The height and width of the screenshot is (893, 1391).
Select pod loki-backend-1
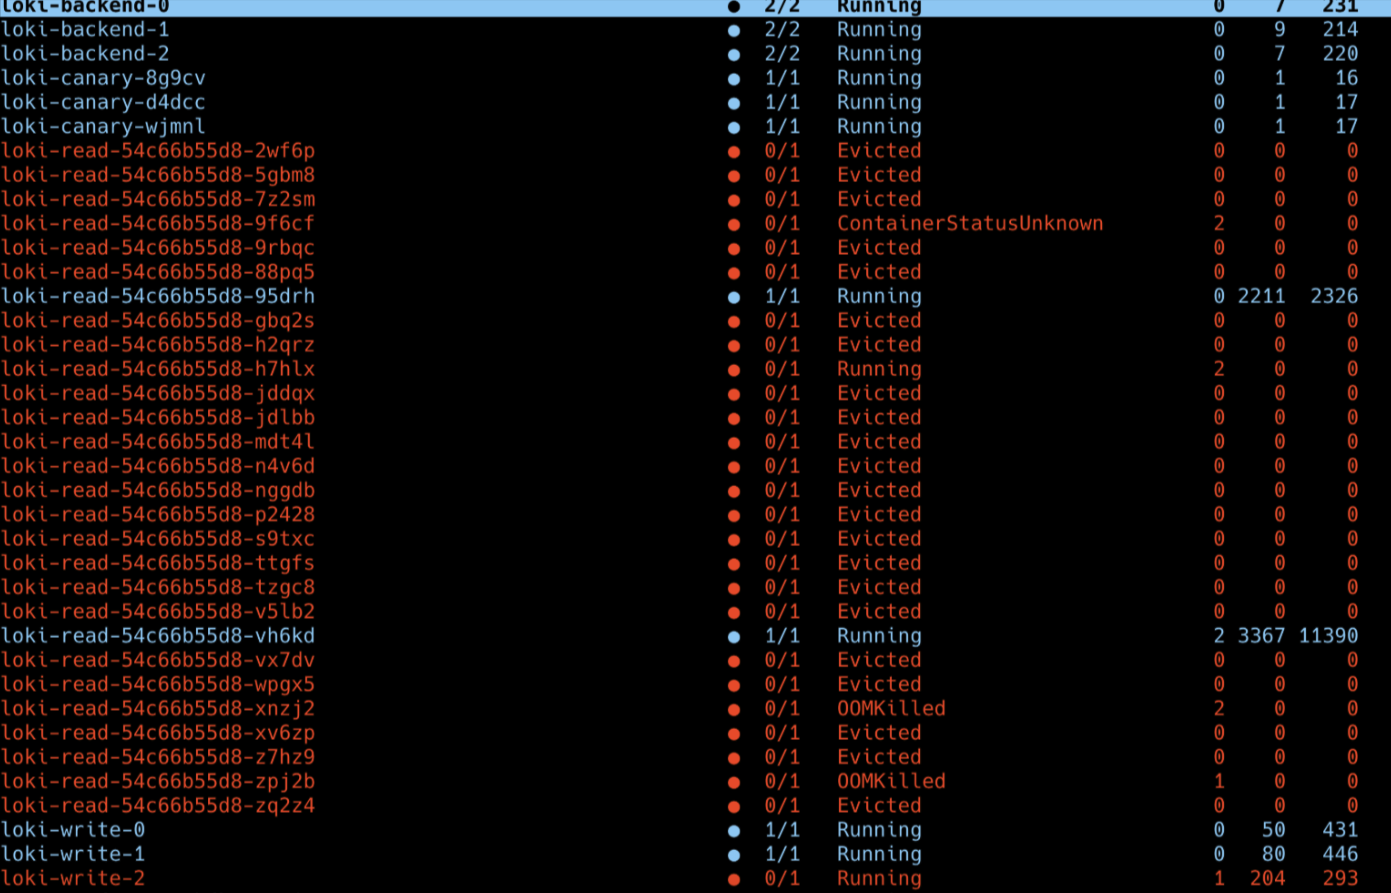pyautogui.click(x=85, y=30)
